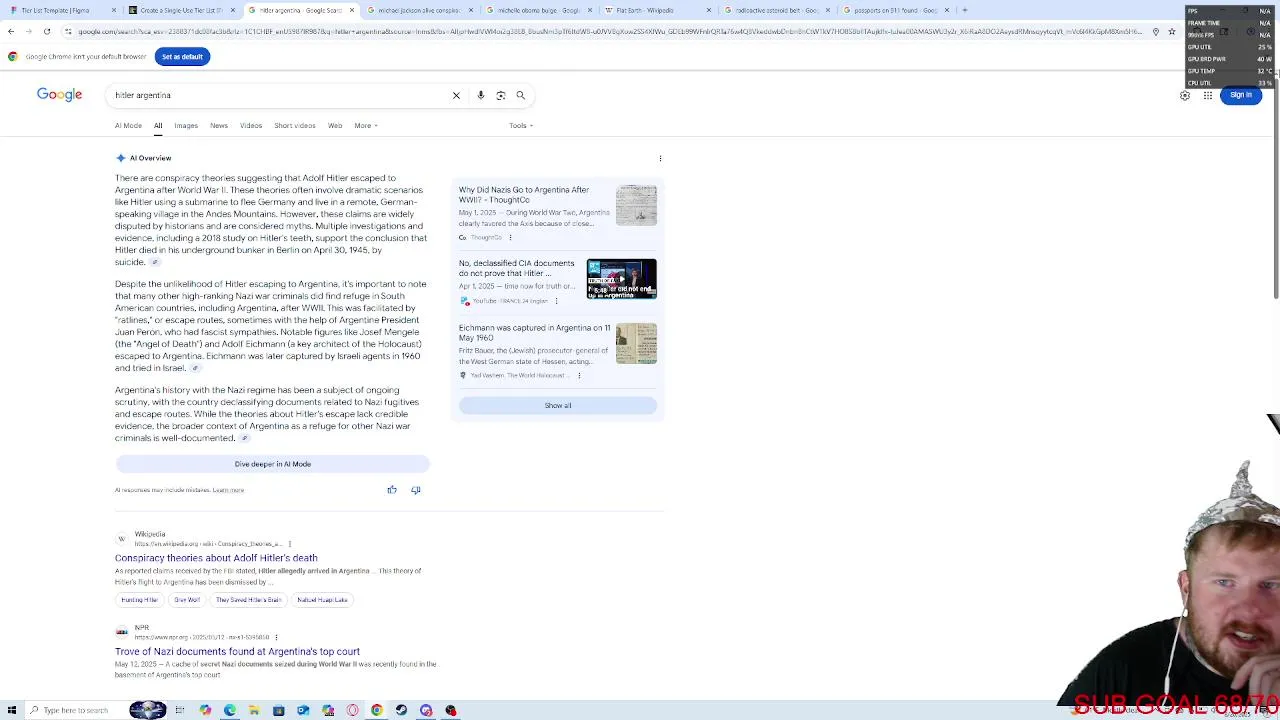Screen dimensions: 1280x720
Task: Go back with Chrome's back arrow
Action: [x=11, y=31]
